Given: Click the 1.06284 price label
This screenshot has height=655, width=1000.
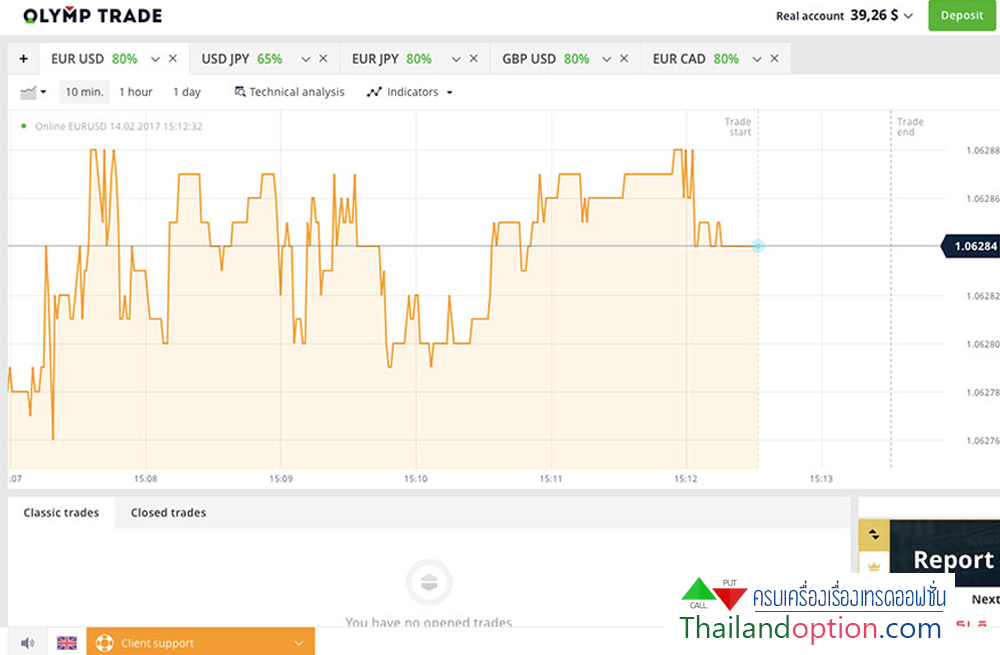Looking at the screenshot, I should [971, 246].
